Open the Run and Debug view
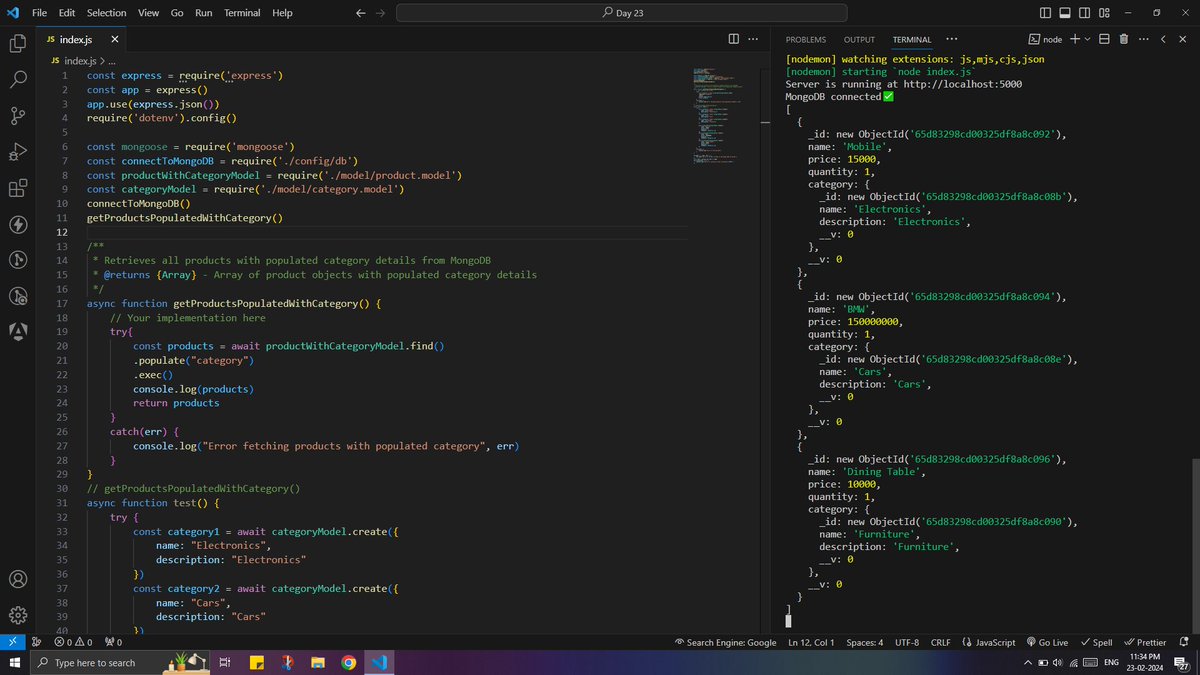Image resolution: width=1200 pixels, height=675 pixels. coord(17,152)
